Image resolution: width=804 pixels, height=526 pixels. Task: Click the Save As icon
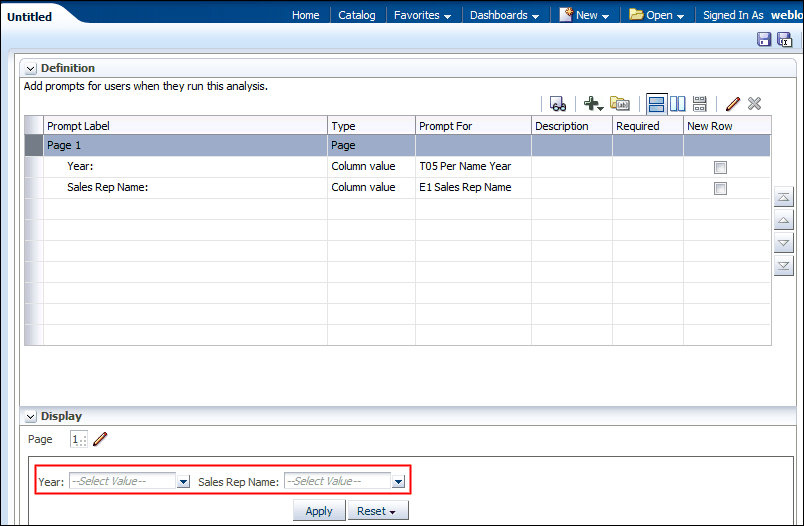pyautogui.click(x=785, y=39)
